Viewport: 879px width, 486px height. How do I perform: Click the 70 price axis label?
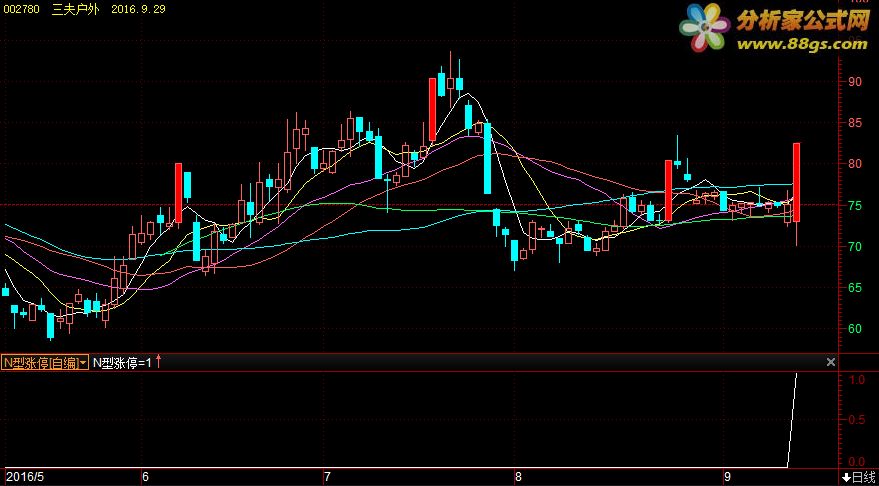[855, 246]
